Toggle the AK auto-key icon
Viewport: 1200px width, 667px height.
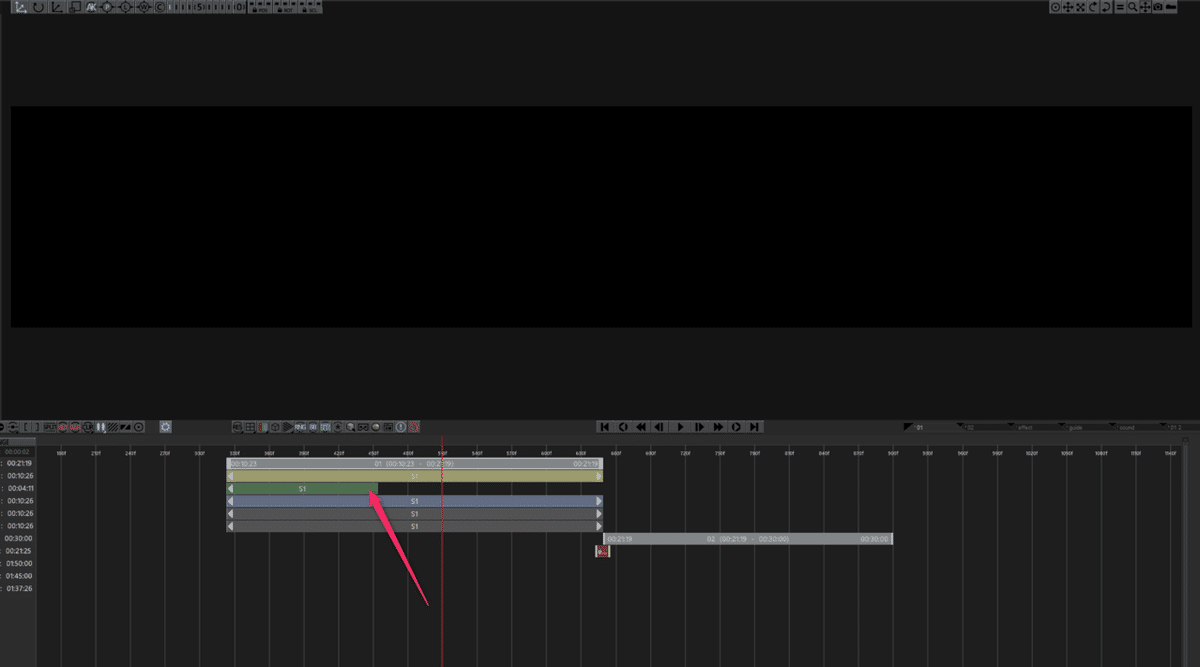(x=91, y=7)
